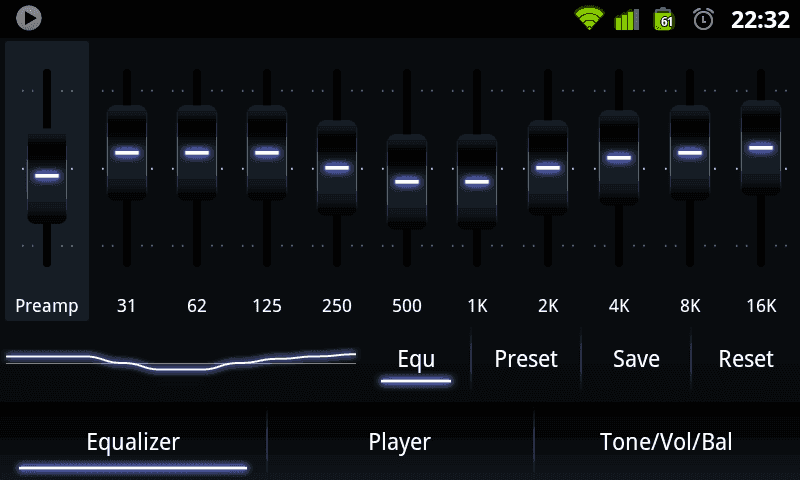Click the 125 Hz band slider knob
The width and height of the screenshot is (800, 480).
coord(267,153)
